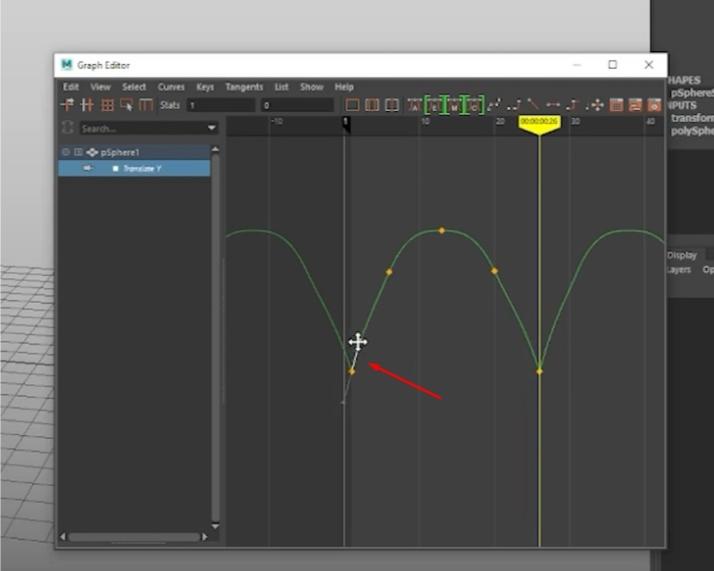Click the Stepped tangents icon
This screenshot has width=714, height=571.
(572, 105)
